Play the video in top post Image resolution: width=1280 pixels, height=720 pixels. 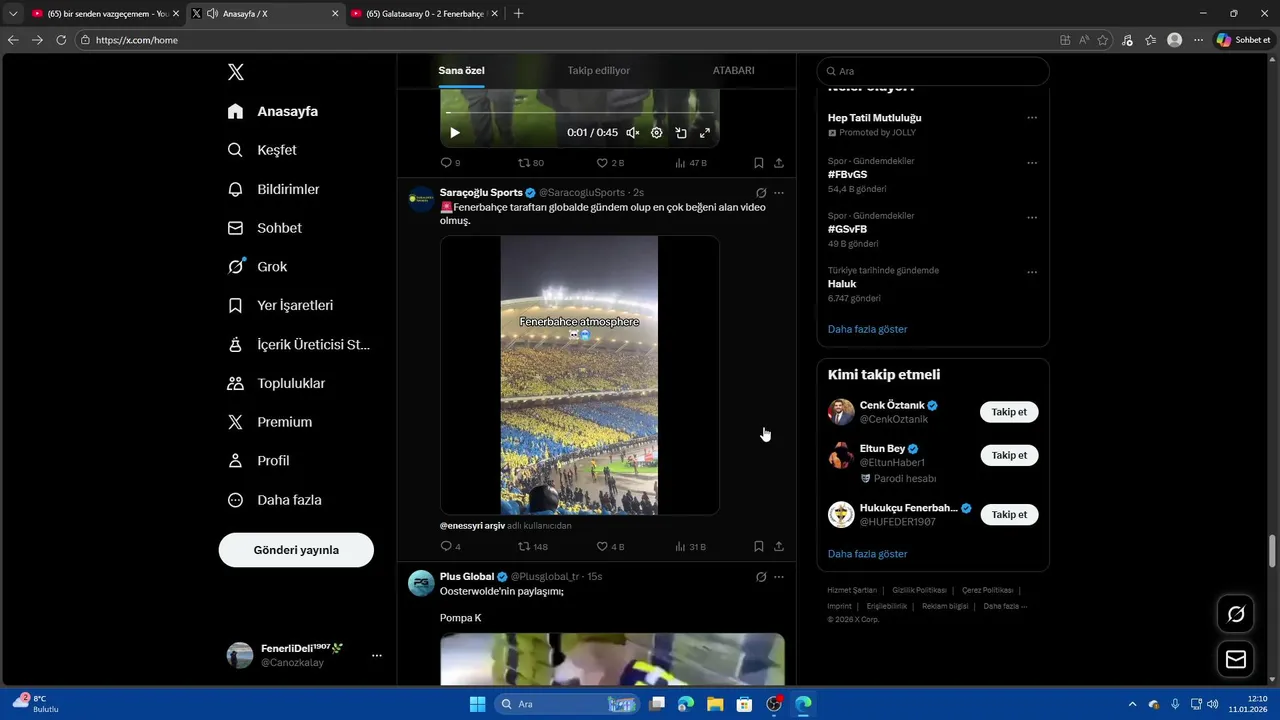pyautogui.click(x=455, y=133)
